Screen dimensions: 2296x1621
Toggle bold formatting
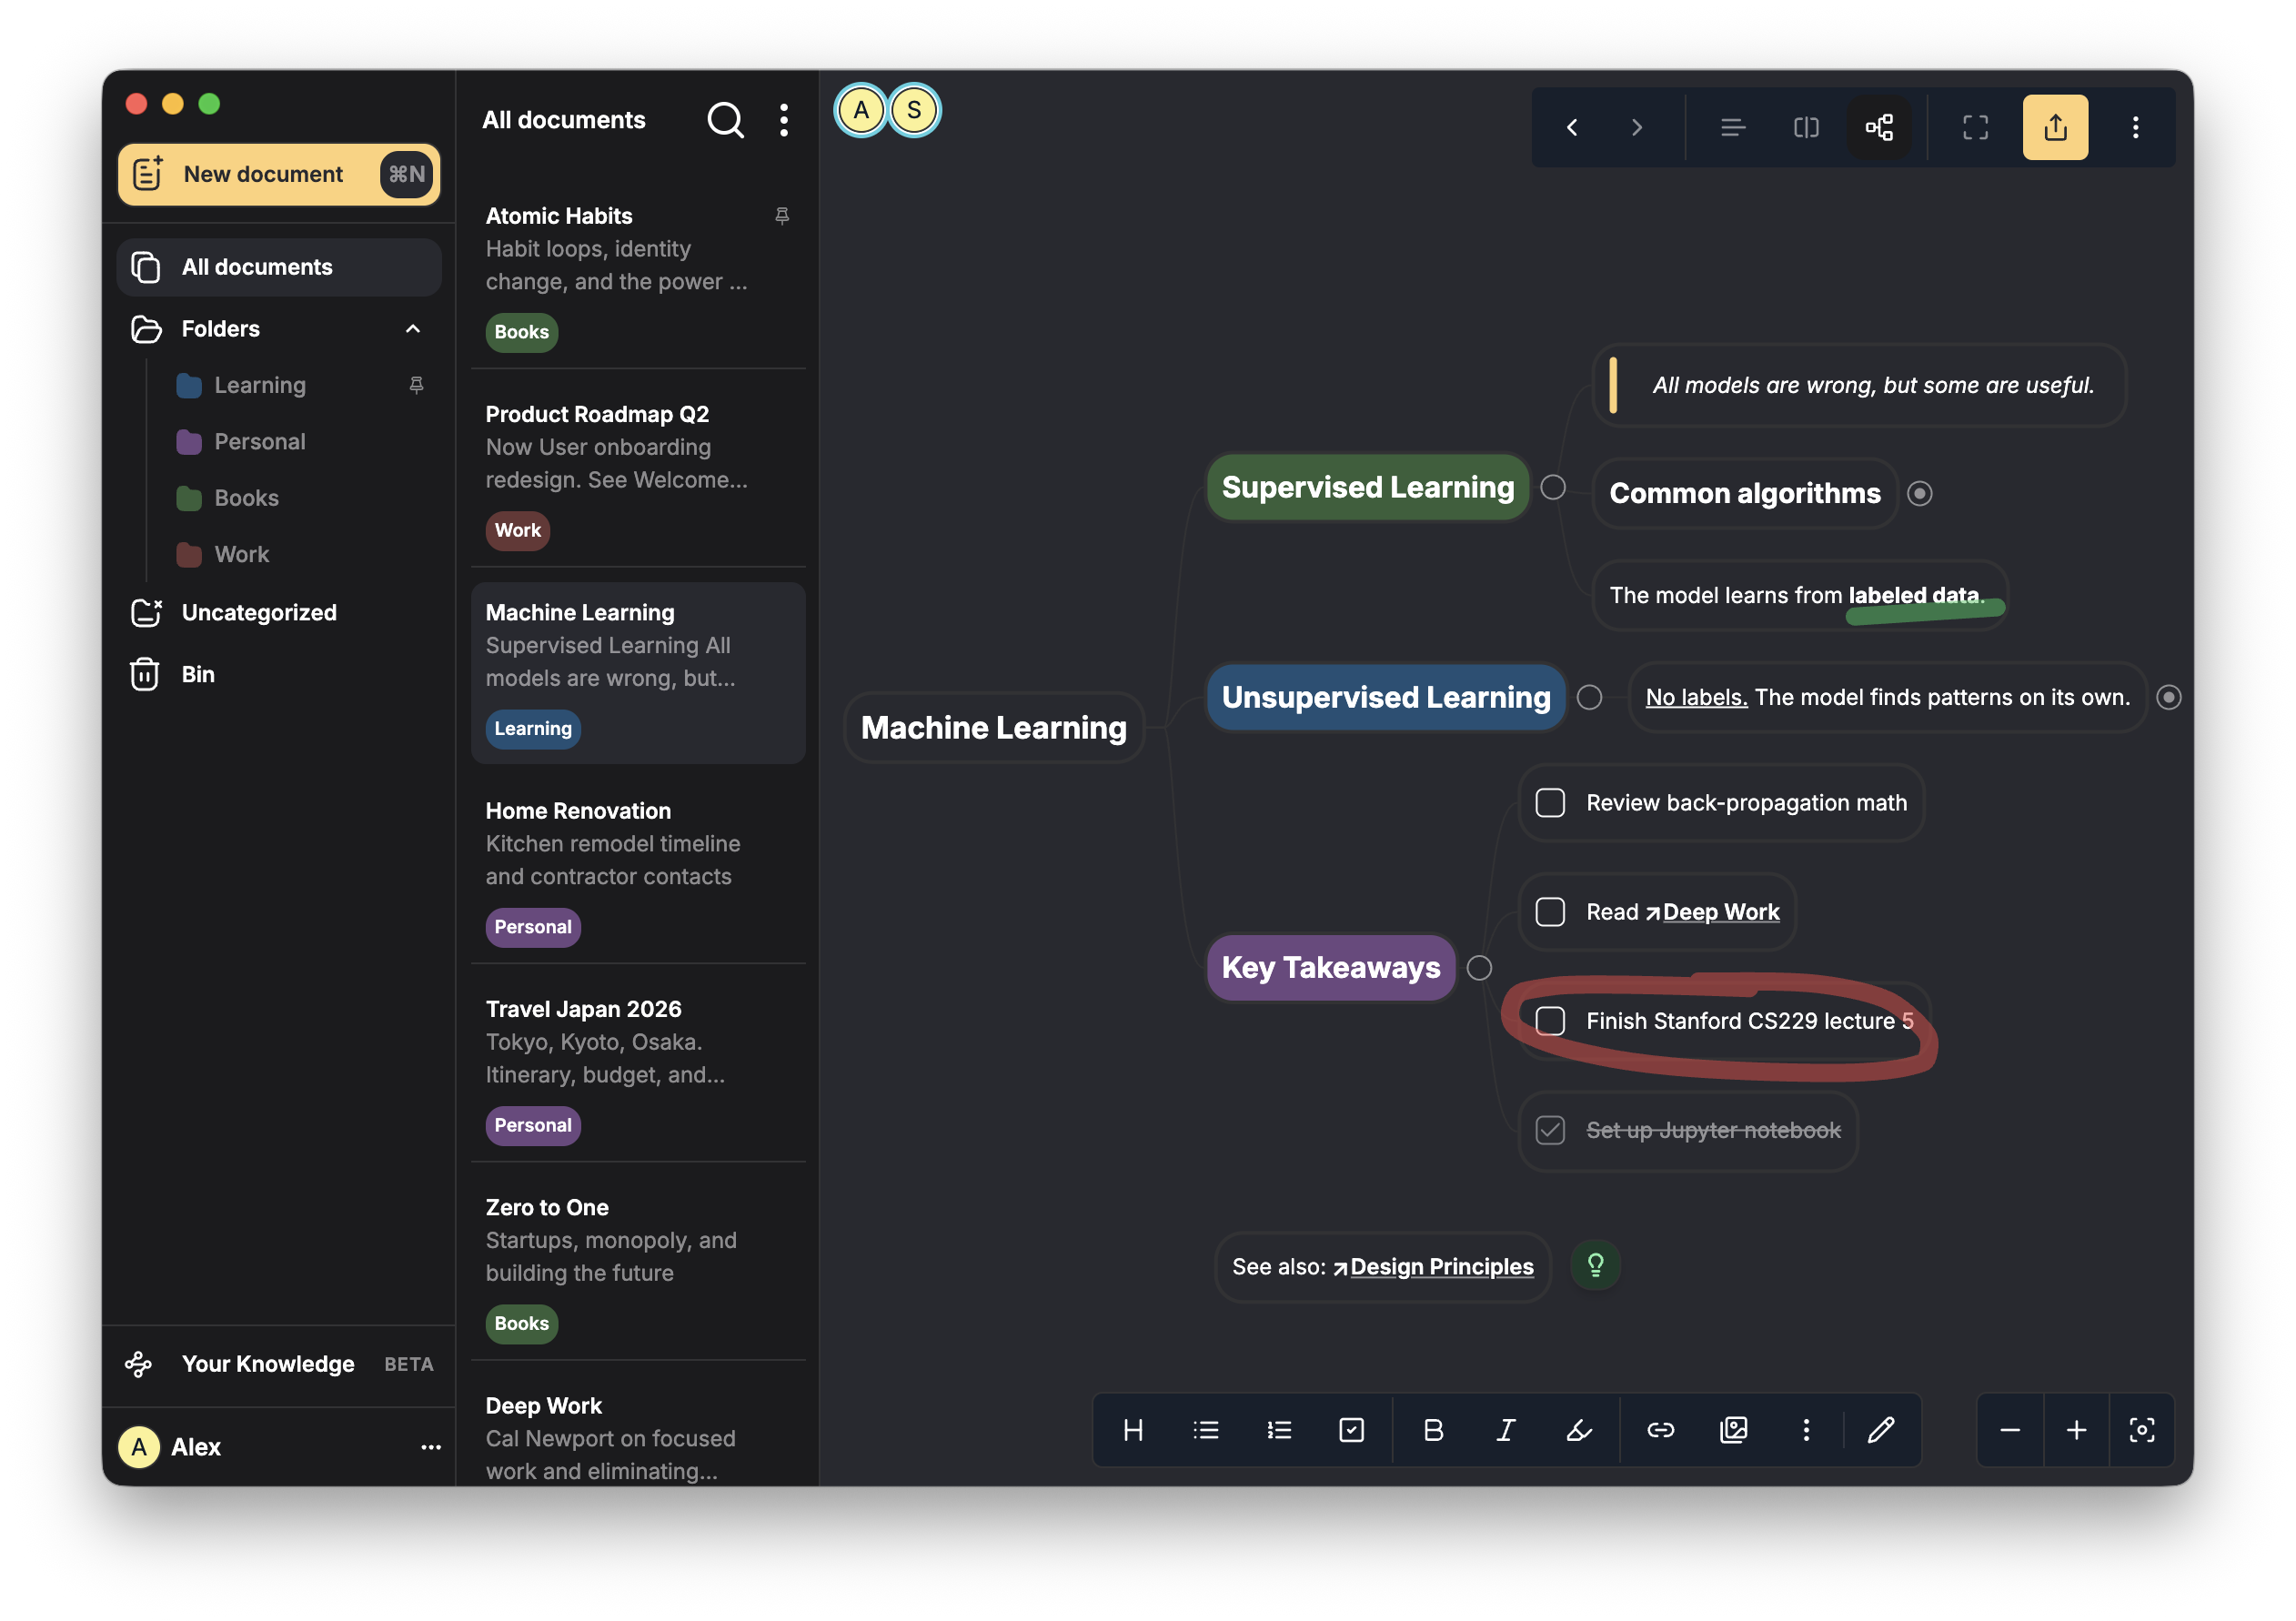pyautogui.click(x=1433, y=1430)
